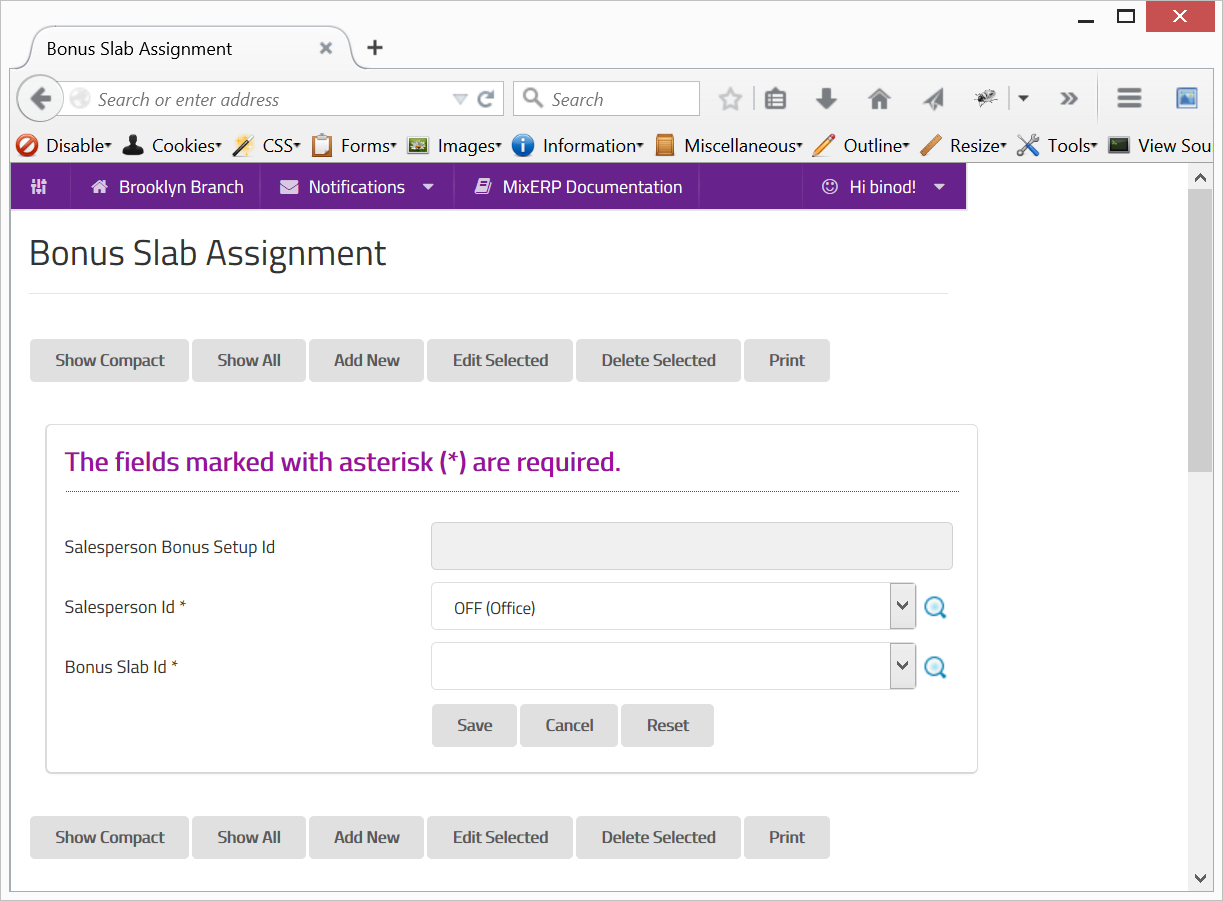Open the bookmarks list icon
Image resolution: width=1223 pixels, height=901 pixels.
pos(775,99)
